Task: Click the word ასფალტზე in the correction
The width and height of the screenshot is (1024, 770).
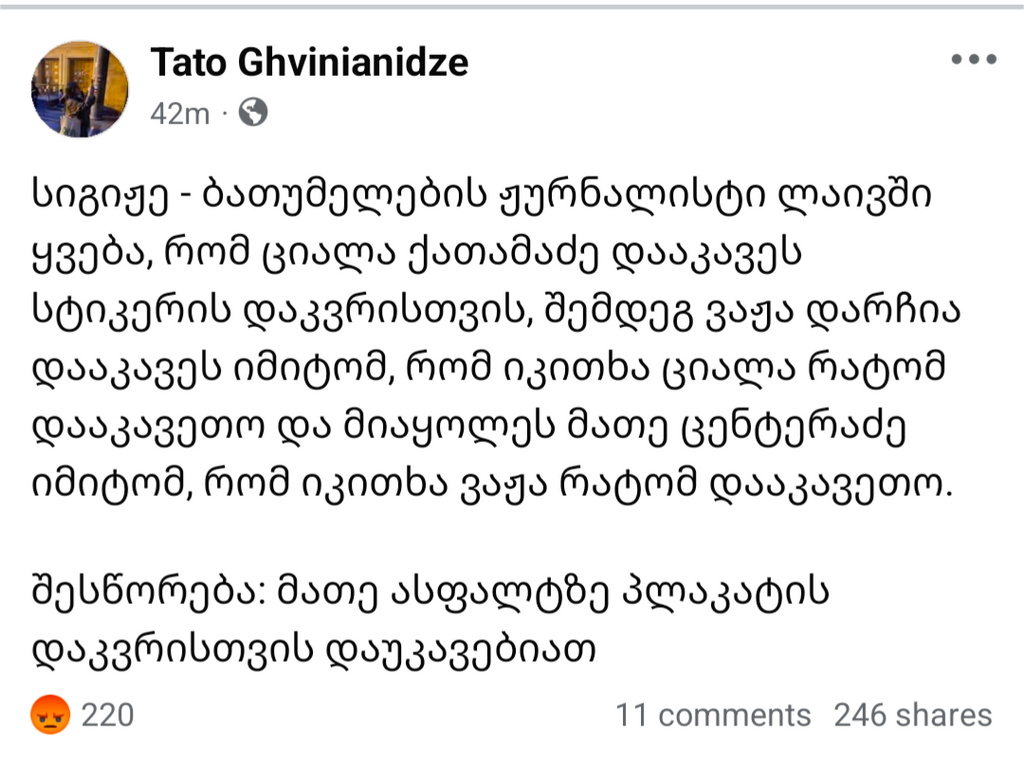Action: tap(499, 592)
